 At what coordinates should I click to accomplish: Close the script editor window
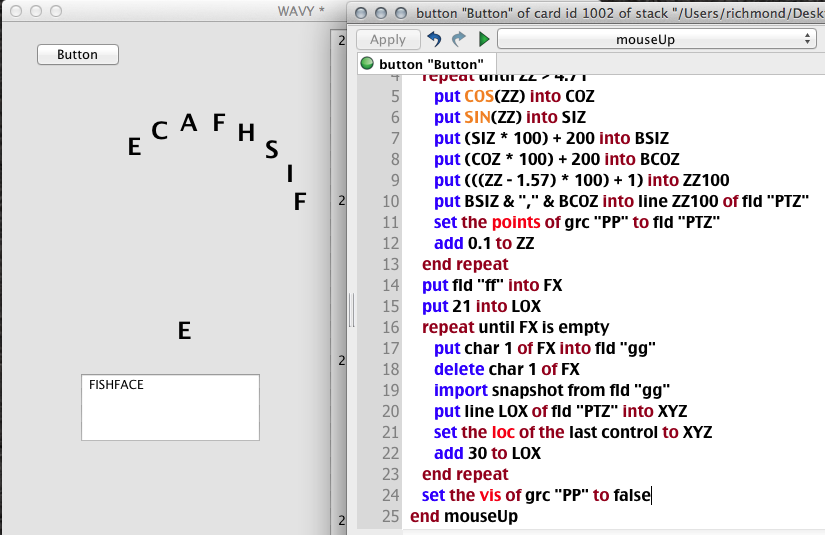[x=362, y=13]
